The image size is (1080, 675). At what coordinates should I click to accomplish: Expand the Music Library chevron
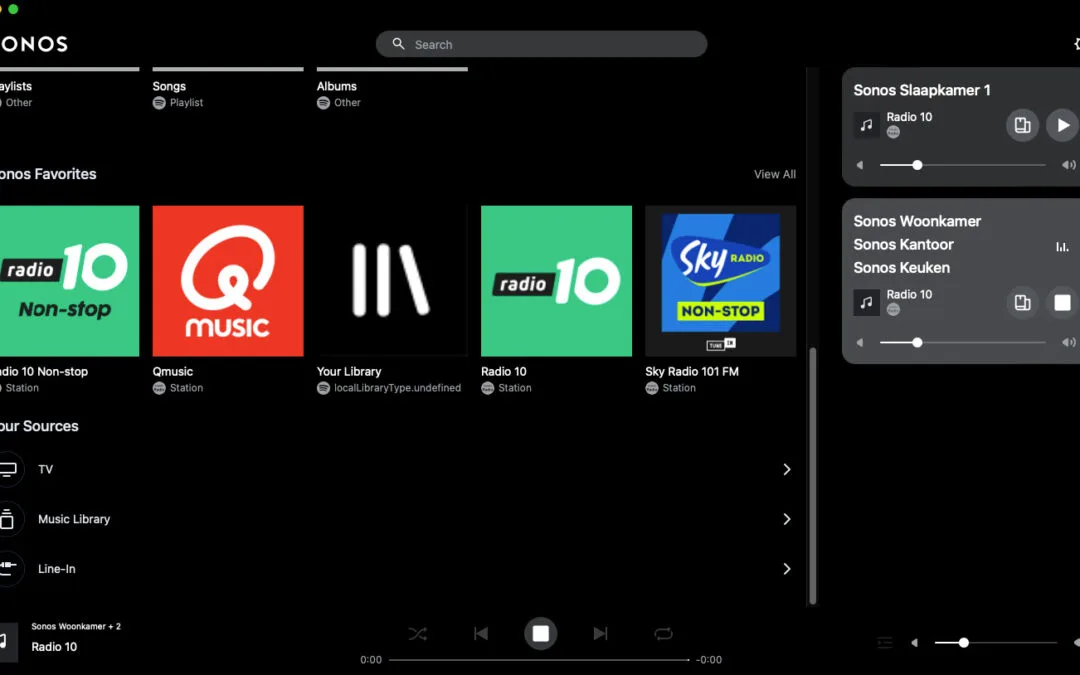coord(787,519)
